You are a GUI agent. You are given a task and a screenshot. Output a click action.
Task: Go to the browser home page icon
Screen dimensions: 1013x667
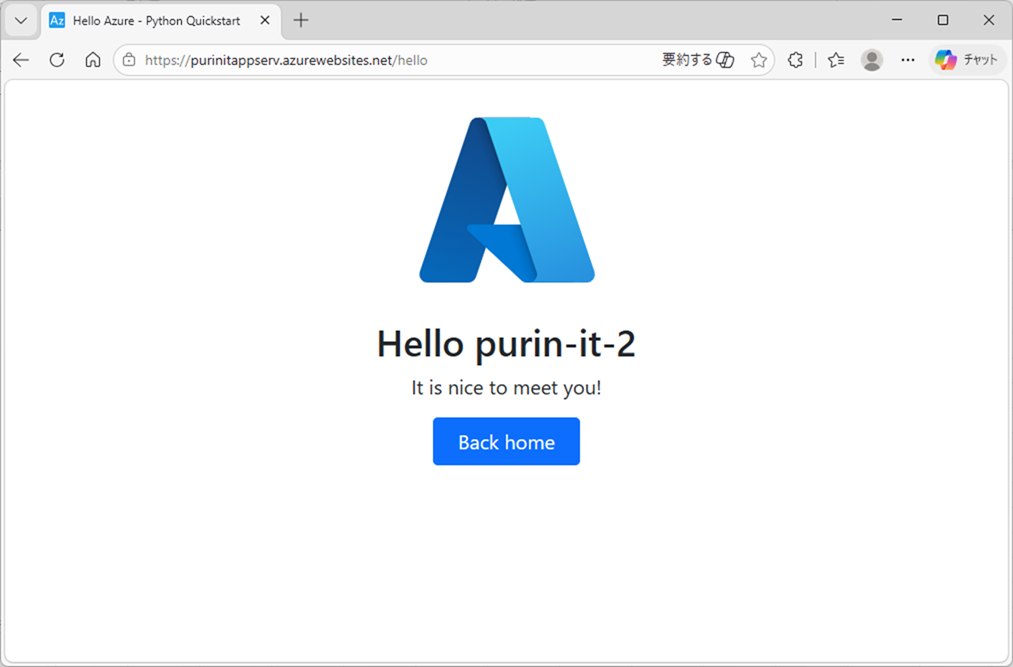[x=93, y=60]
